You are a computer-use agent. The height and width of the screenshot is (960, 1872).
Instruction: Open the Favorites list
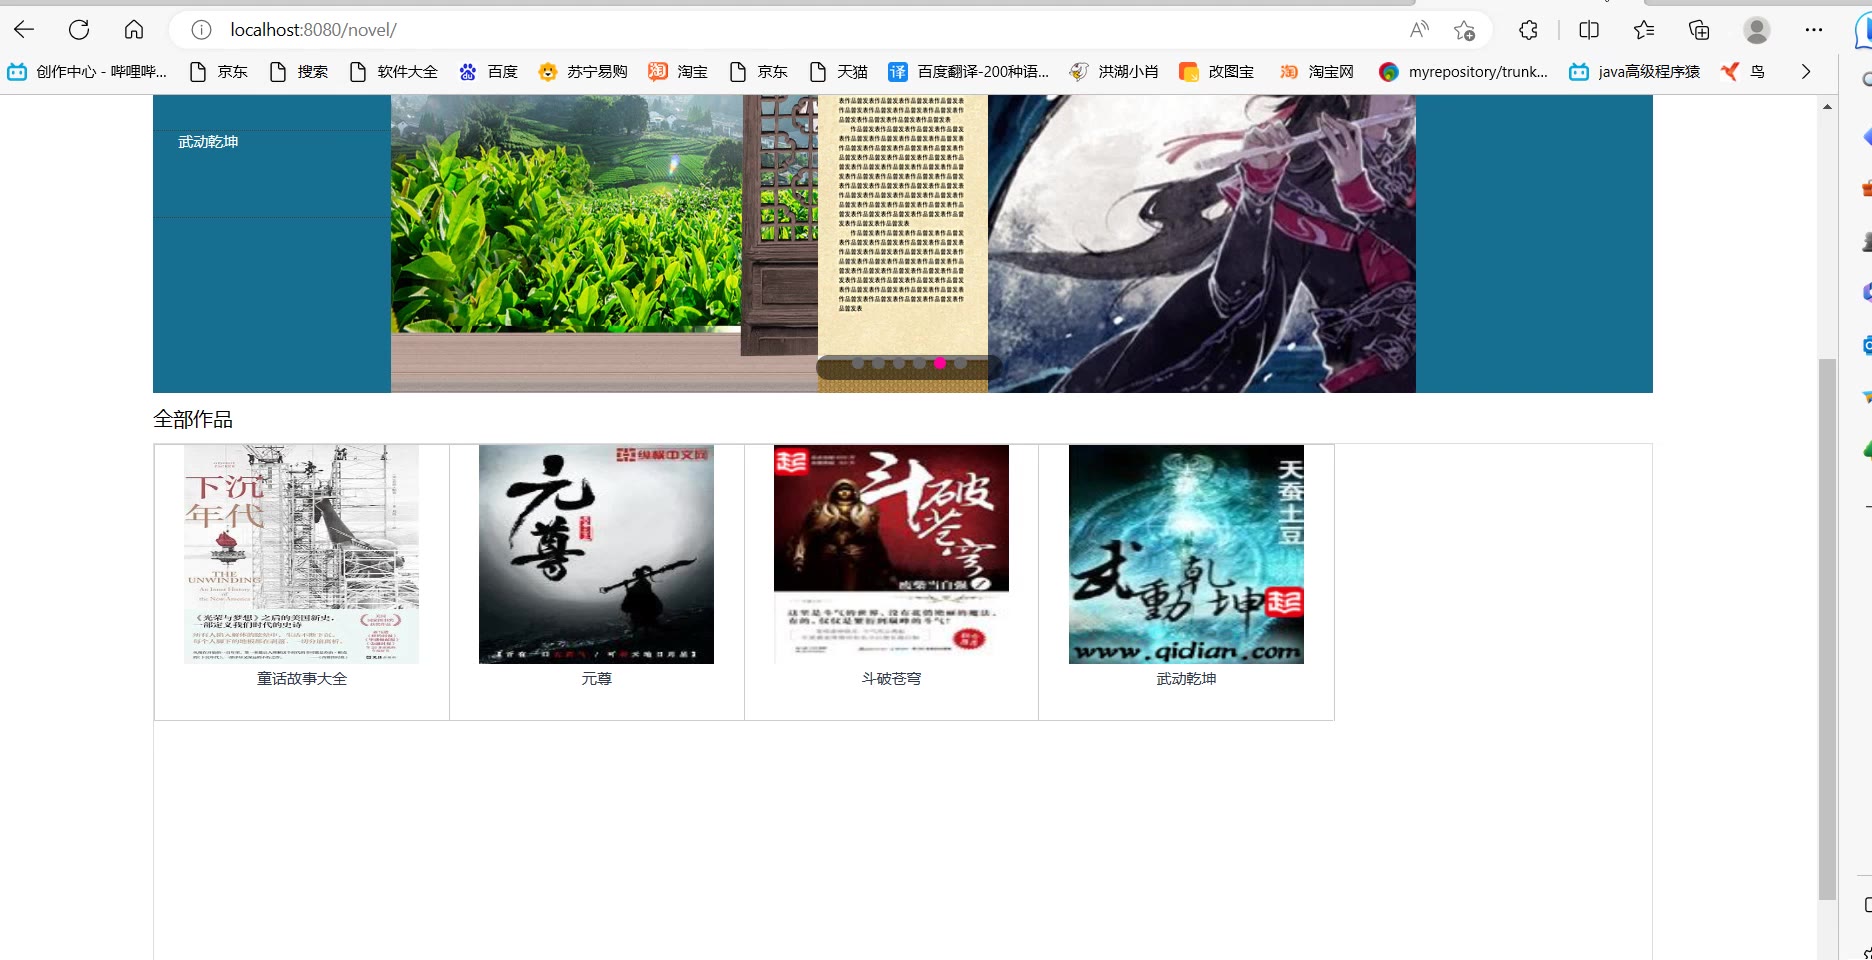click(1644, 30)
